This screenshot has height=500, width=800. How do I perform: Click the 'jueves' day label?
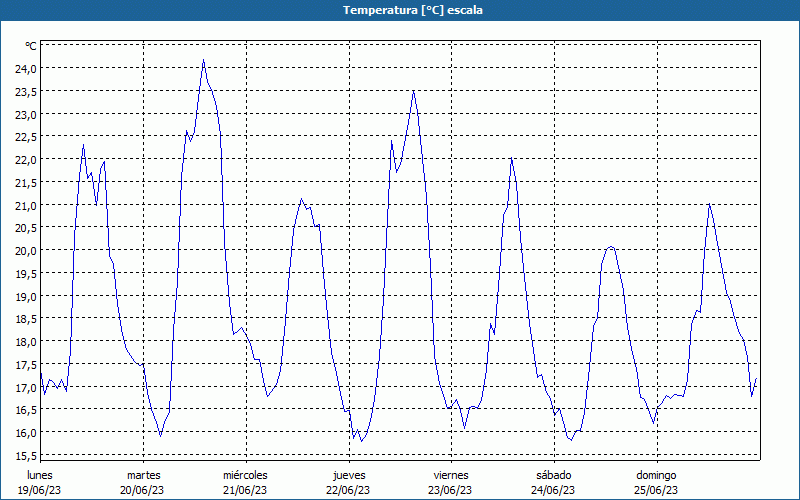(349, 475)
